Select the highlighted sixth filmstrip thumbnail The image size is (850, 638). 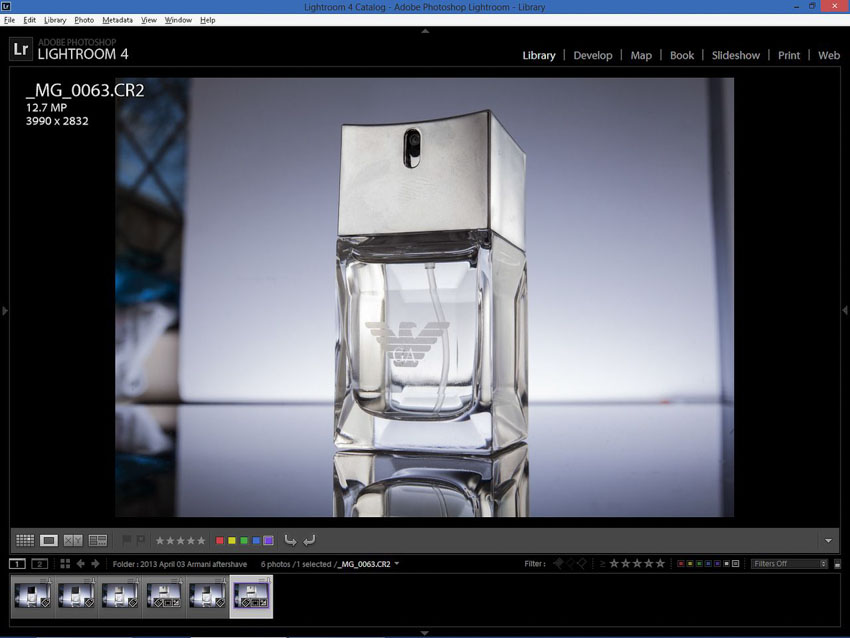tap(252, 596)
